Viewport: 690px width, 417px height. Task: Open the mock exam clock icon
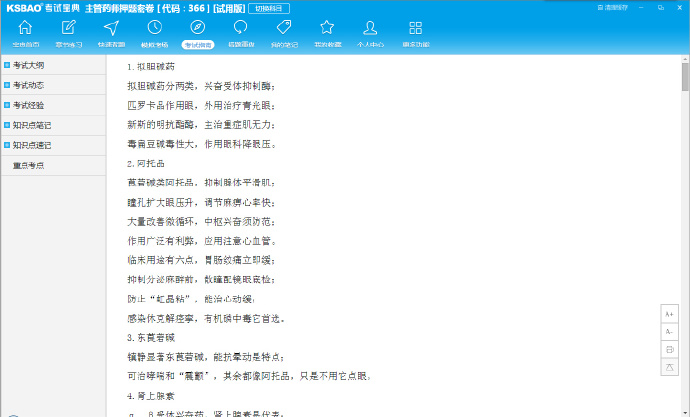pyautogui.click(x=154, y=27)
